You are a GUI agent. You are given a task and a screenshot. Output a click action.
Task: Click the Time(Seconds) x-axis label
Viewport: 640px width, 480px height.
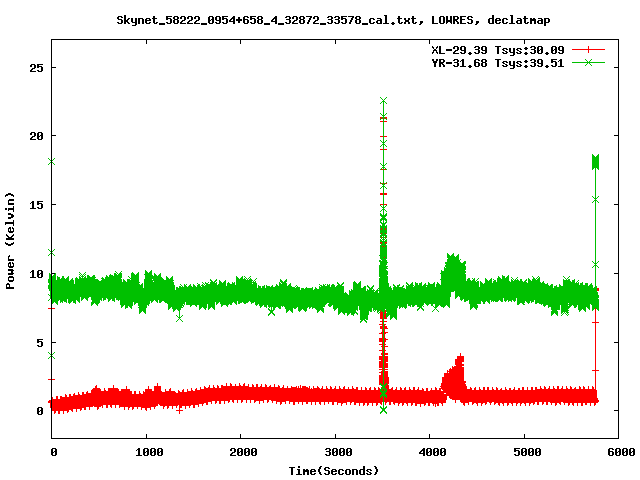tap(333, 471)
